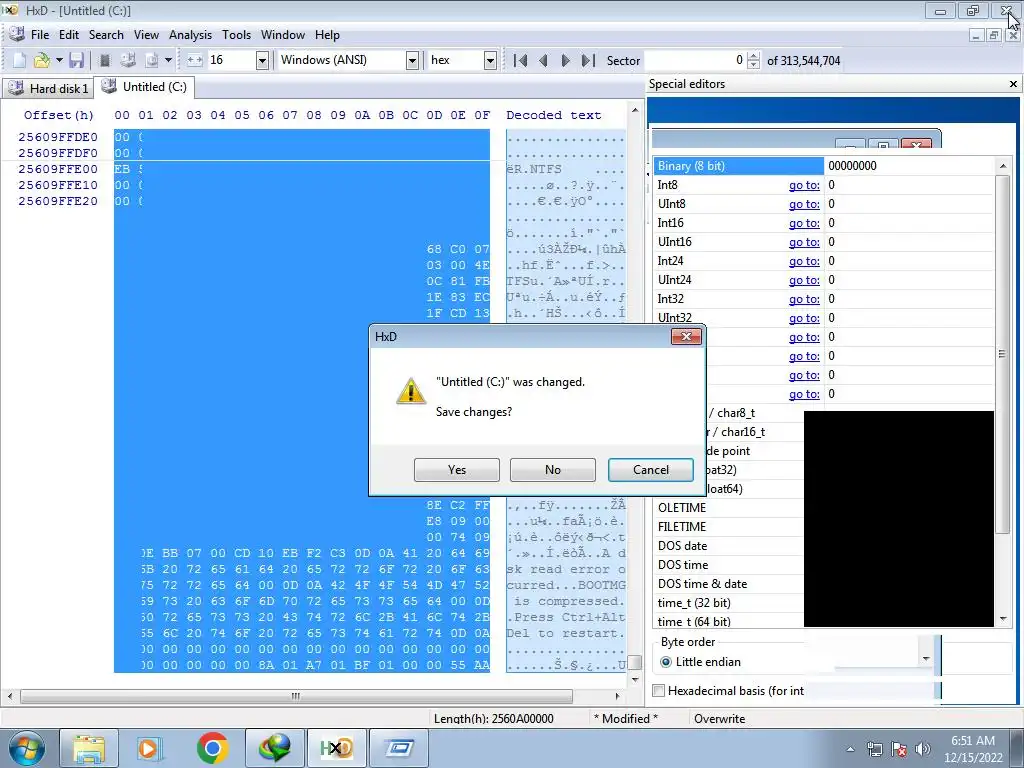This screenshot has width=1024, height=768.
Task: Click the go to link for Int8
Action: pos(804,185)
